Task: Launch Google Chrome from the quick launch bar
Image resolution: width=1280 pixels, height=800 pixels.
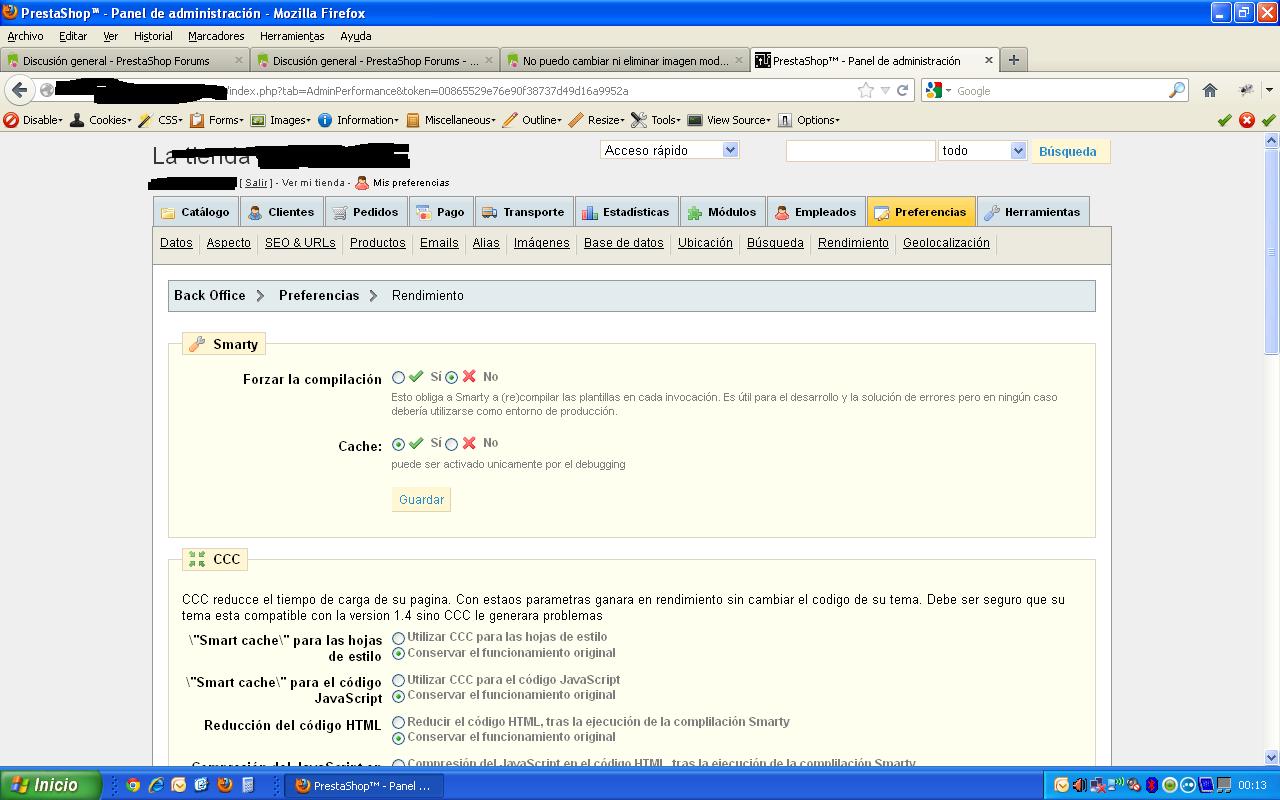Action: [x=132, y=785]
